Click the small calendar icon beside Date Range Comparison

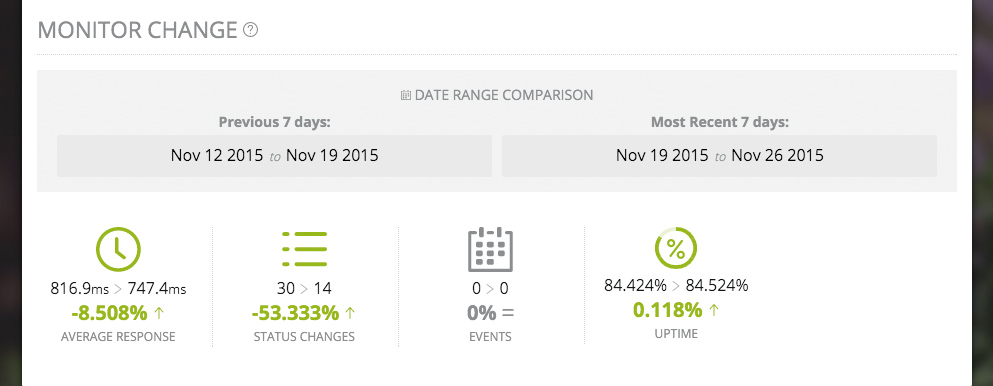click(x=406, y=96)
